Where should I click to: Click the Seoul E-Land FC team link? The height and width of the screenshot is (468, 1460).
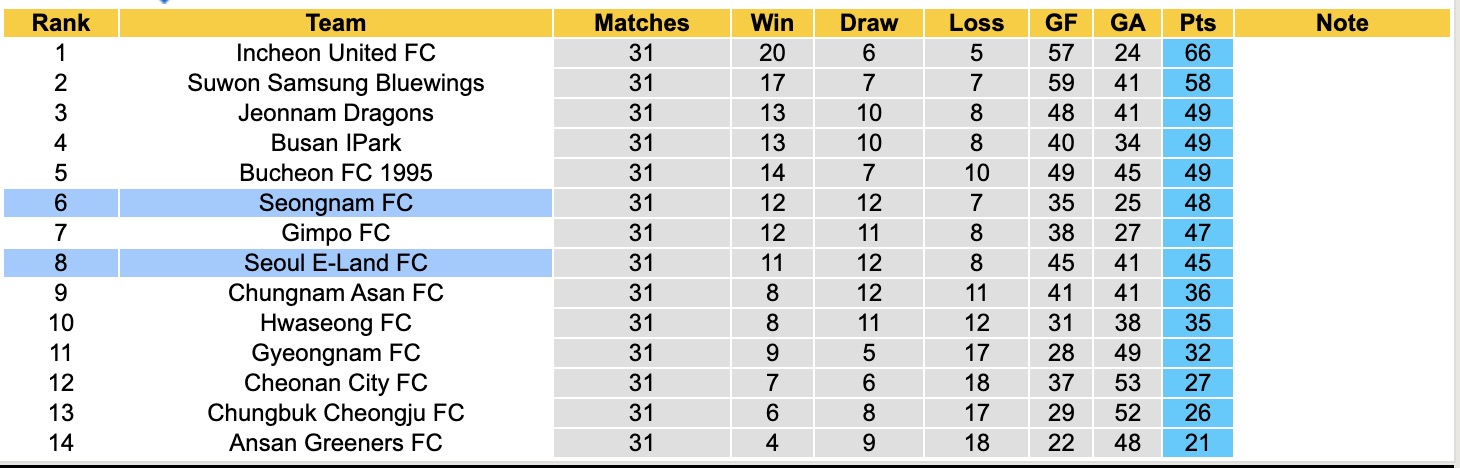point(335,263)
